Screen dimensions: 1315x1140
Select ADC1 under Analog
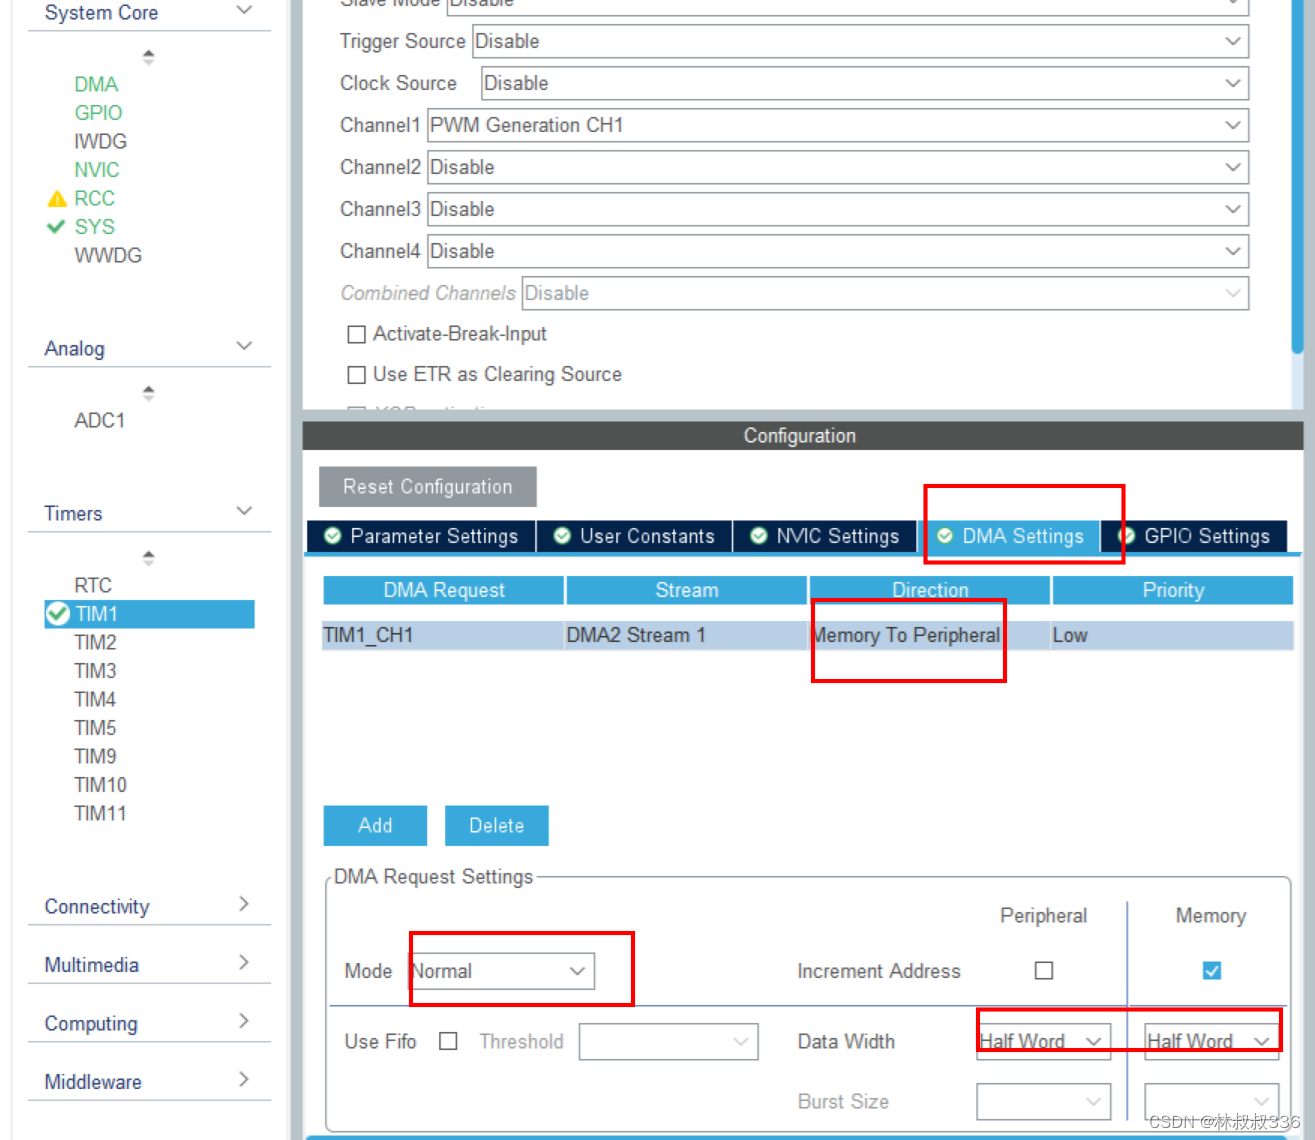(x=100, y=421)
